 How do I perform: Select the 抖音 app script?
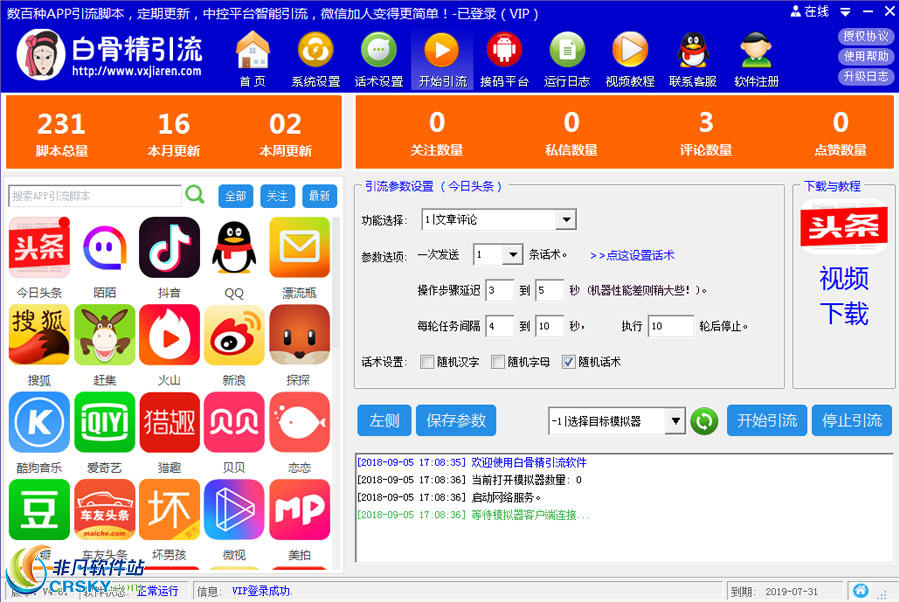(169, 247)
